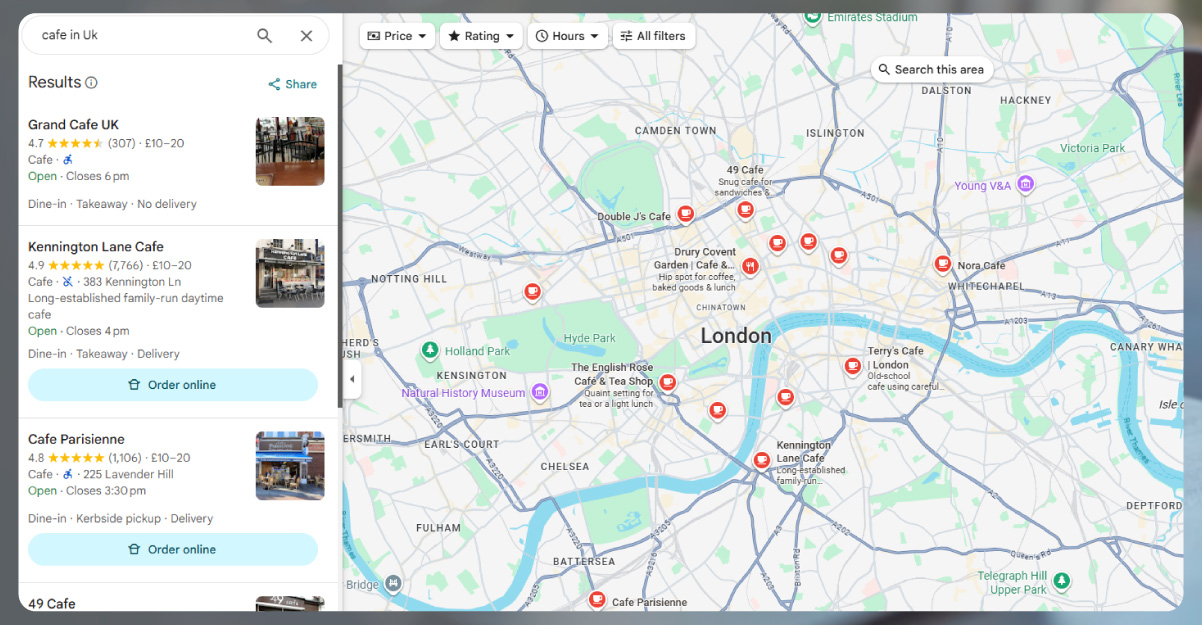This screenshot has height=625, width=1202.
Task: Open All filters panel
Action: tap(653, 36)
